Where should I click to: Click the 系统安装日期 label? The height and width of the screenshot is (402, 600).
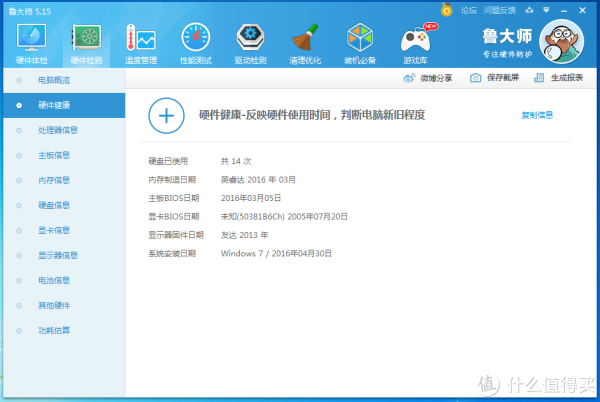point(172,253)
